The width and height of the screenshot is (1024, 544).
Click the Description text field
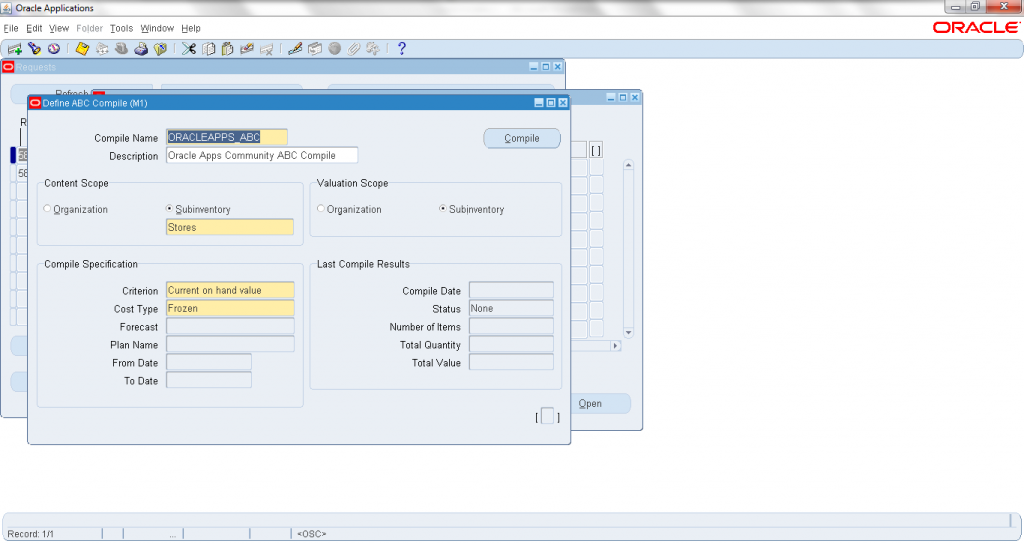tap(261, 156)
